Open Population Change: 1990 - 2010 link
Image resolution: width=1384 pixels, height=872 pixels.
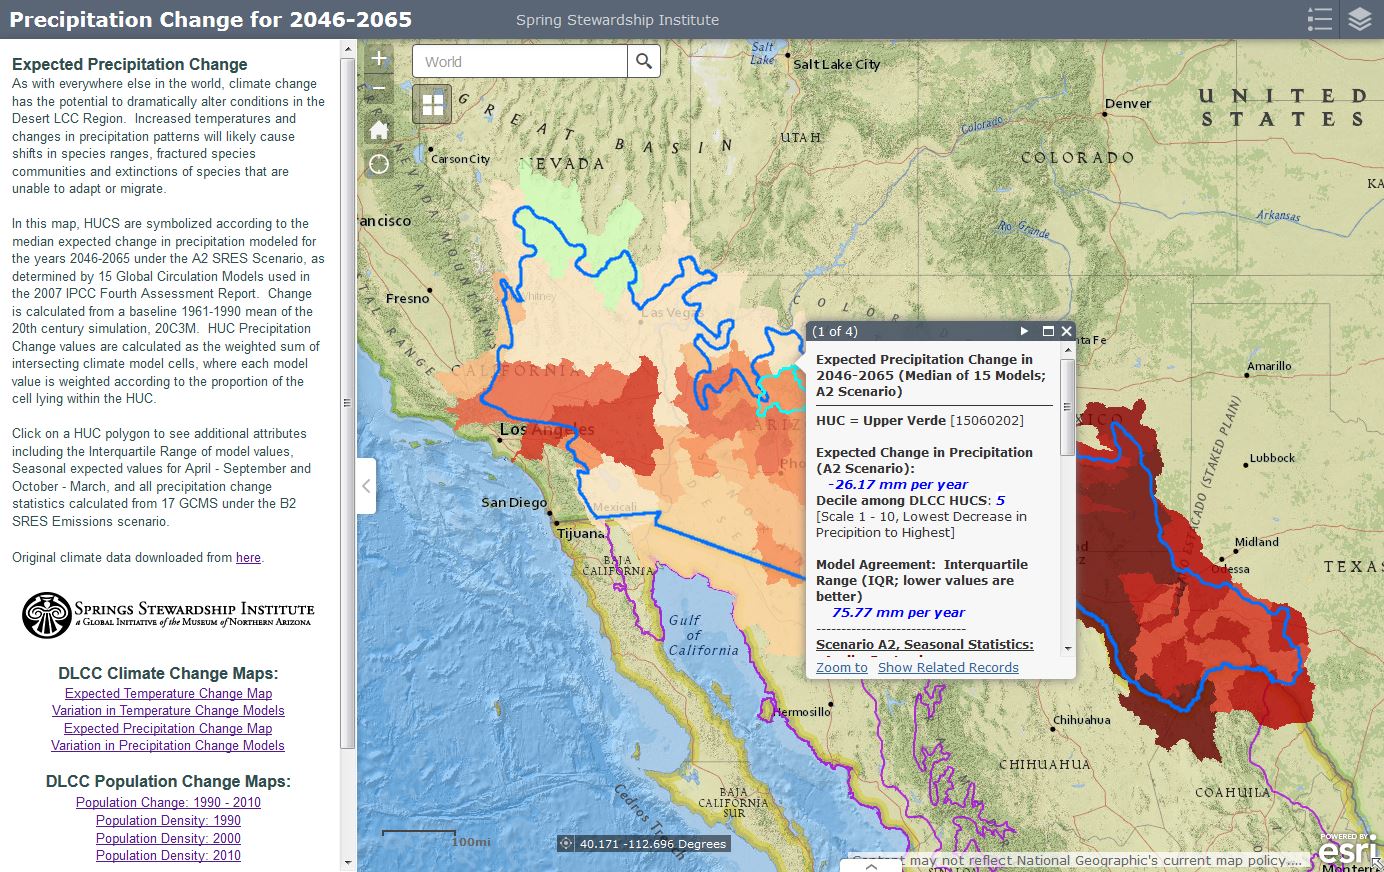tap(168, 802)
